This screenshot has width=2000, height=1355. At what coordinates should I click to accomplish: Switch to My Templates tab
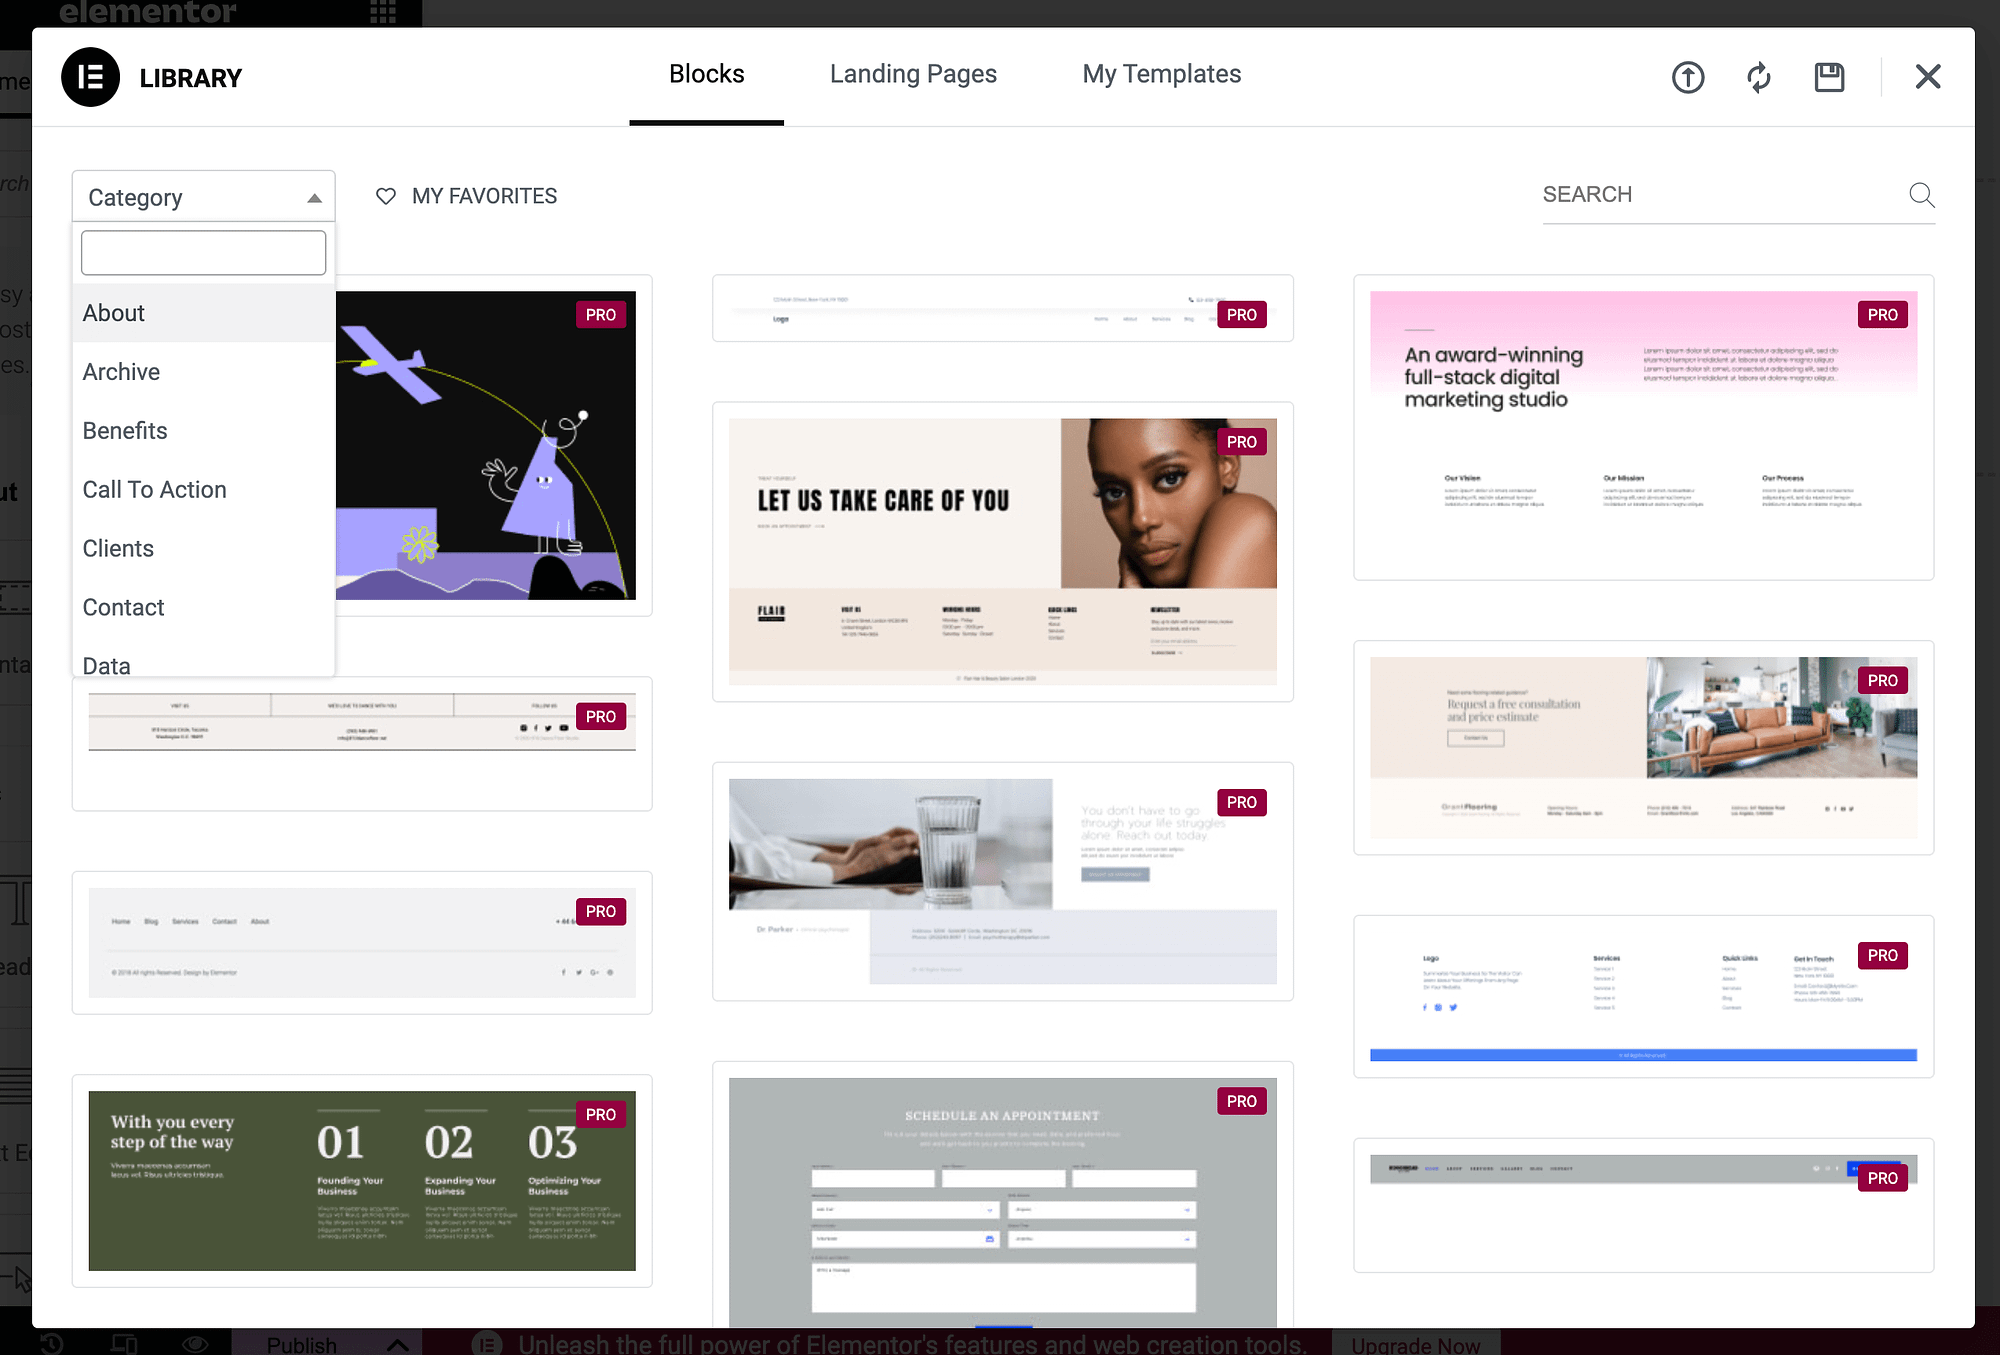[x=1161, y=74]
